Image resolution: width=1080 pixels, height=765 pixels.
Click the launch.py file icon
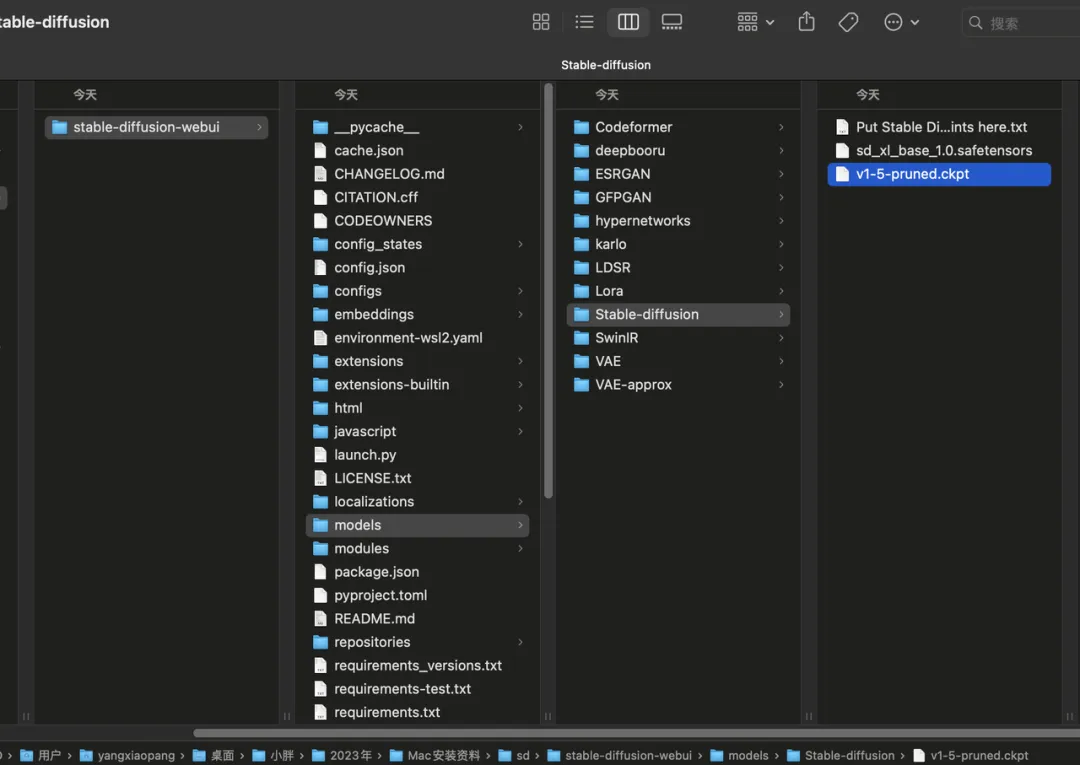(320, 455)
